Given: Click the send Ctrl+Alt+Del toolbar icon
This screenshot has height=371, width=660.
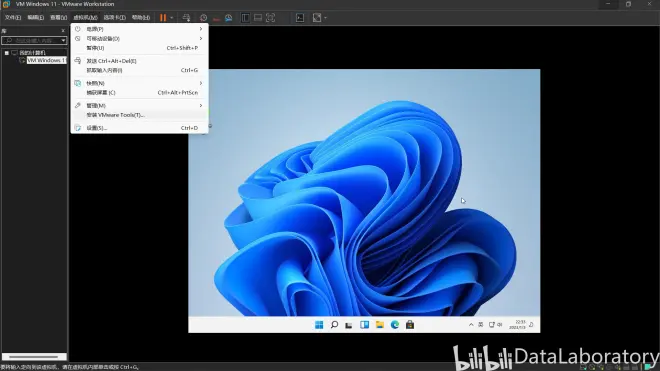Looking at the screenshot, I should (186, 18).
